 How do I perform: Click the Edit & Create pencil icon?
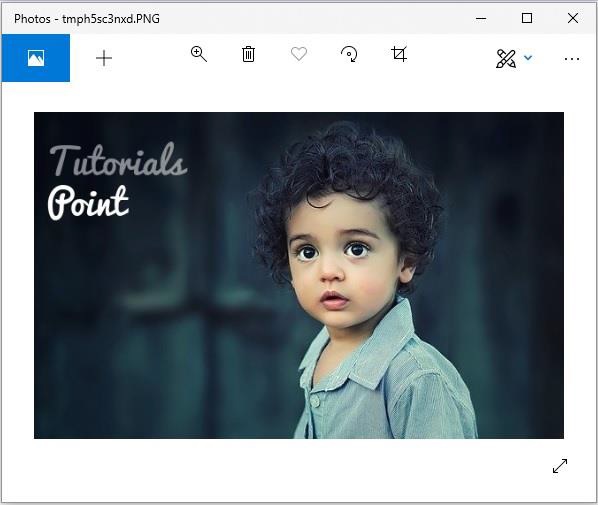click(506, 59)
